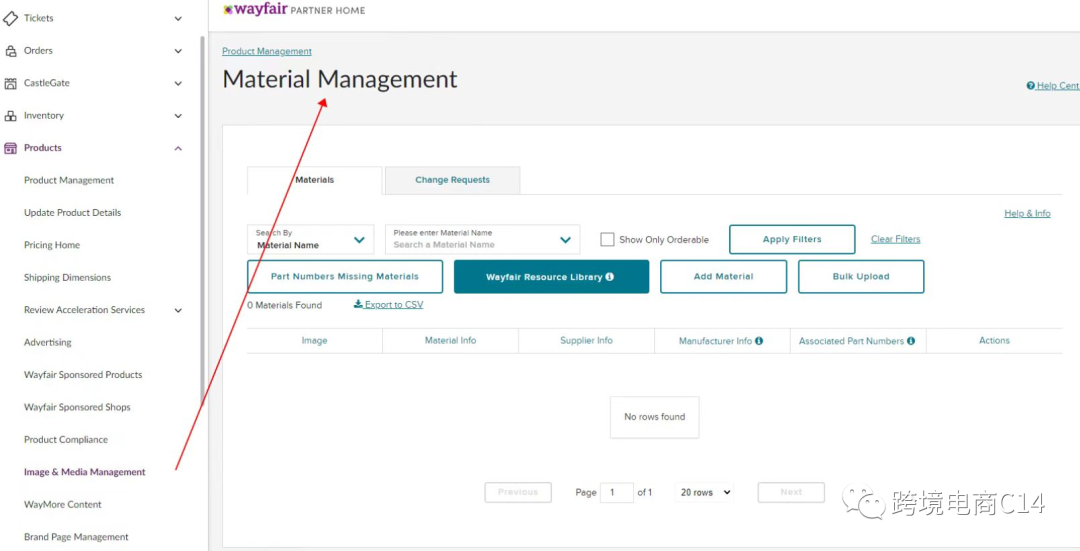The height and width of the screenshot is (551, 1080).
Task: Click the Orders bag icon in sidebar
Action: coord(10,51)
